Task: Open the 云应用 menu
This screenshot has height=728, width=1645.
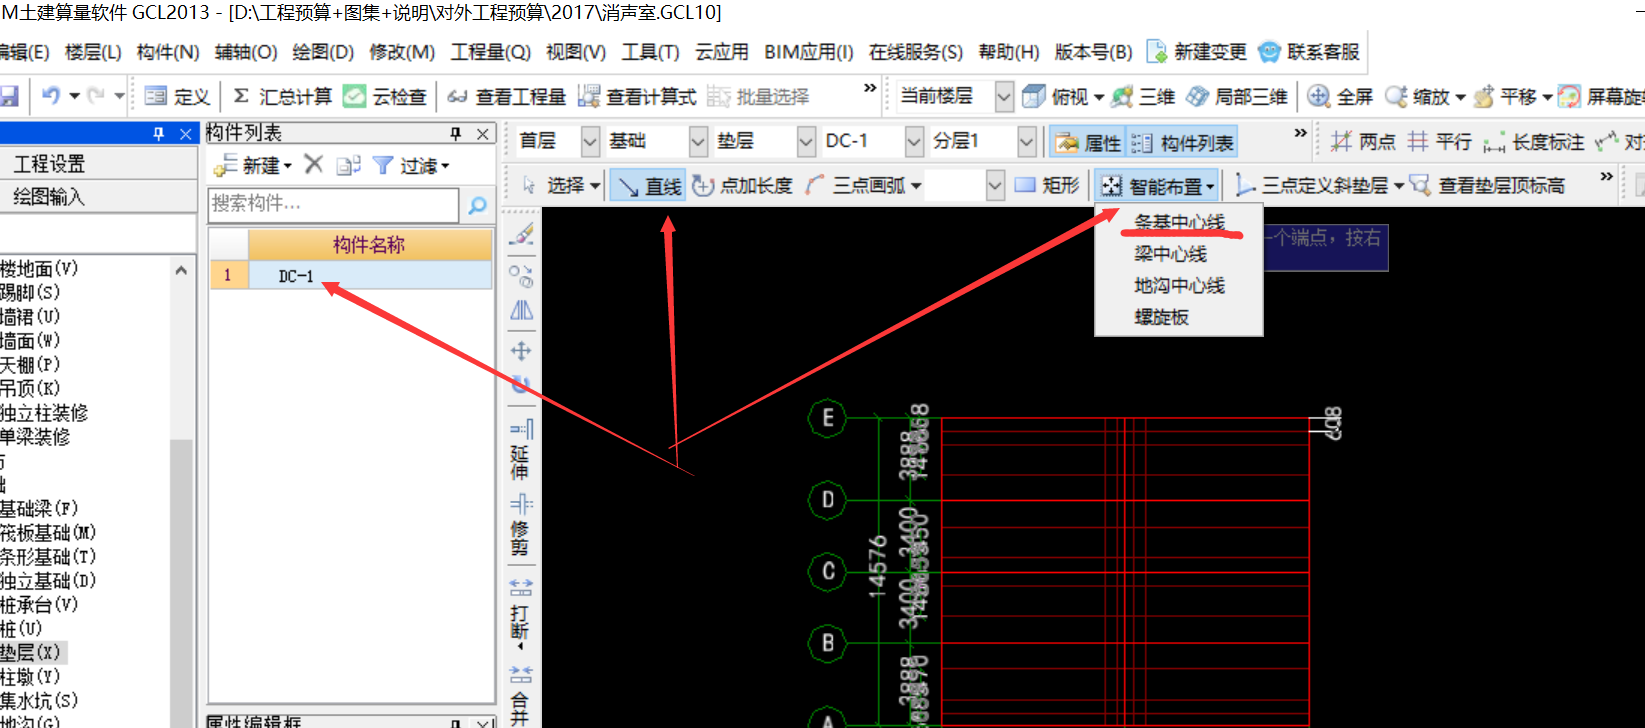Action: coord(722,52)
